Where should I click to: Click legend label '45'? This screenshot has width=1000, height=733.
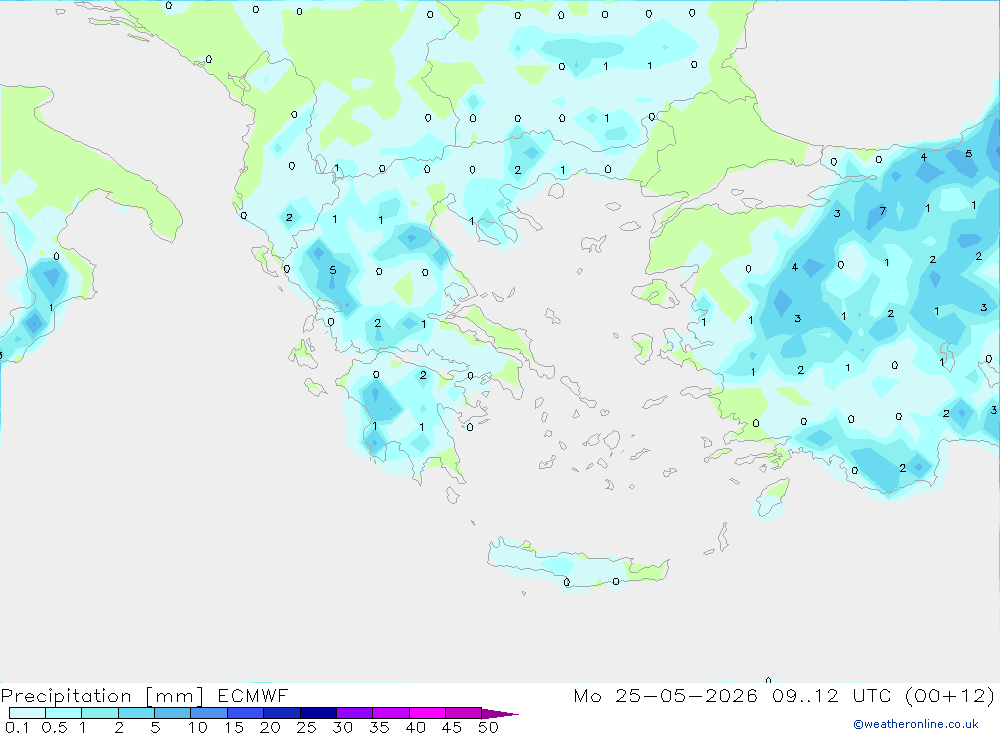coord(452,727)
